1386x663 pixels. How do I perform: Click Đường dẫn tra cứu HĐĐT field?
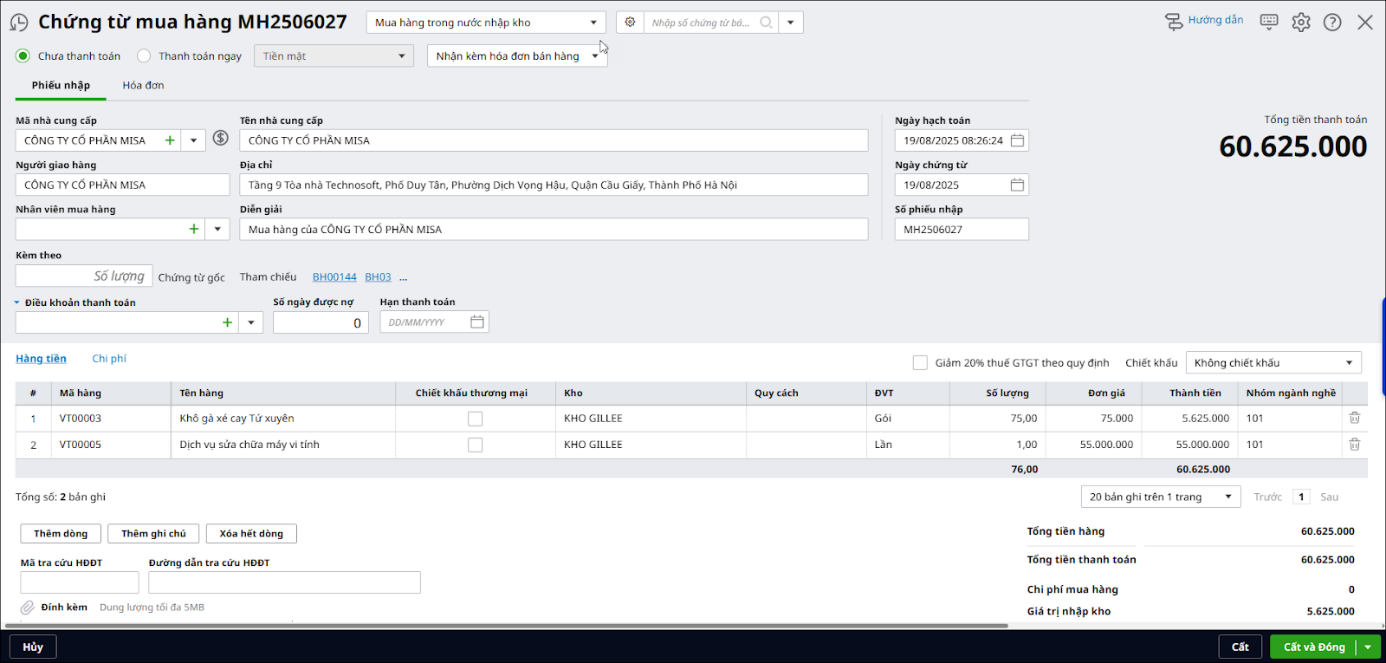coord(284,582)
